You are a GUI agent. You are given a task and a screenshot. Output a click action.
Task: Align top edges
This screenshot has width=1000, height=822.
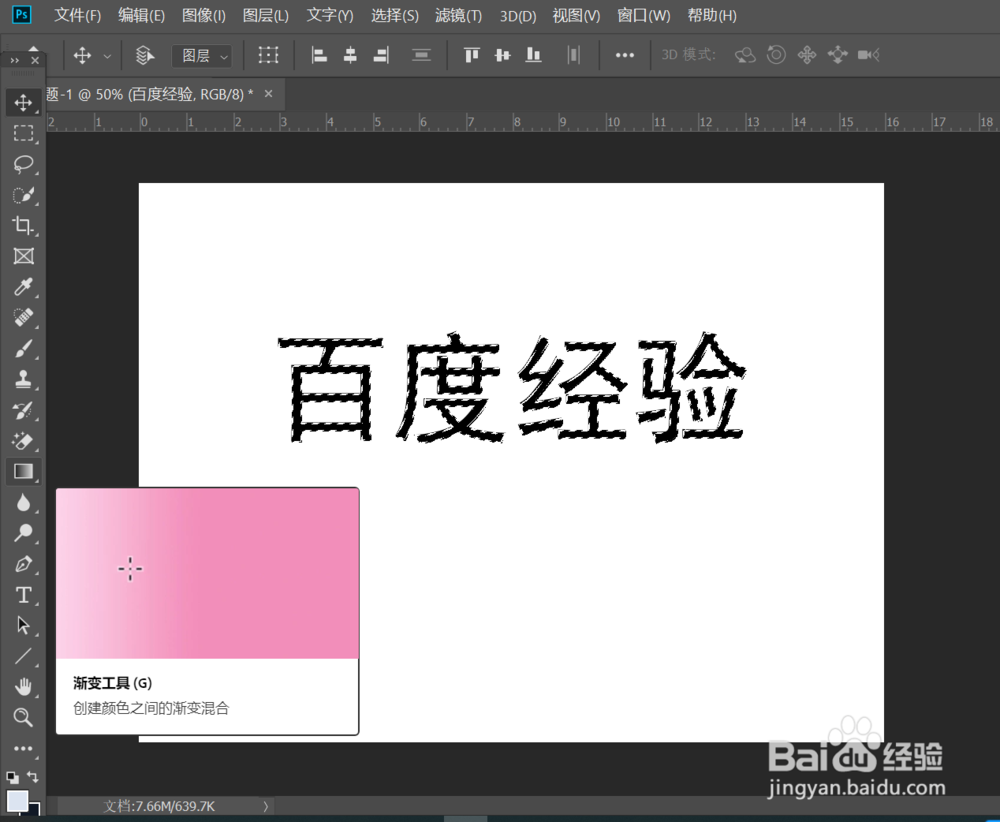click(471, 55)
